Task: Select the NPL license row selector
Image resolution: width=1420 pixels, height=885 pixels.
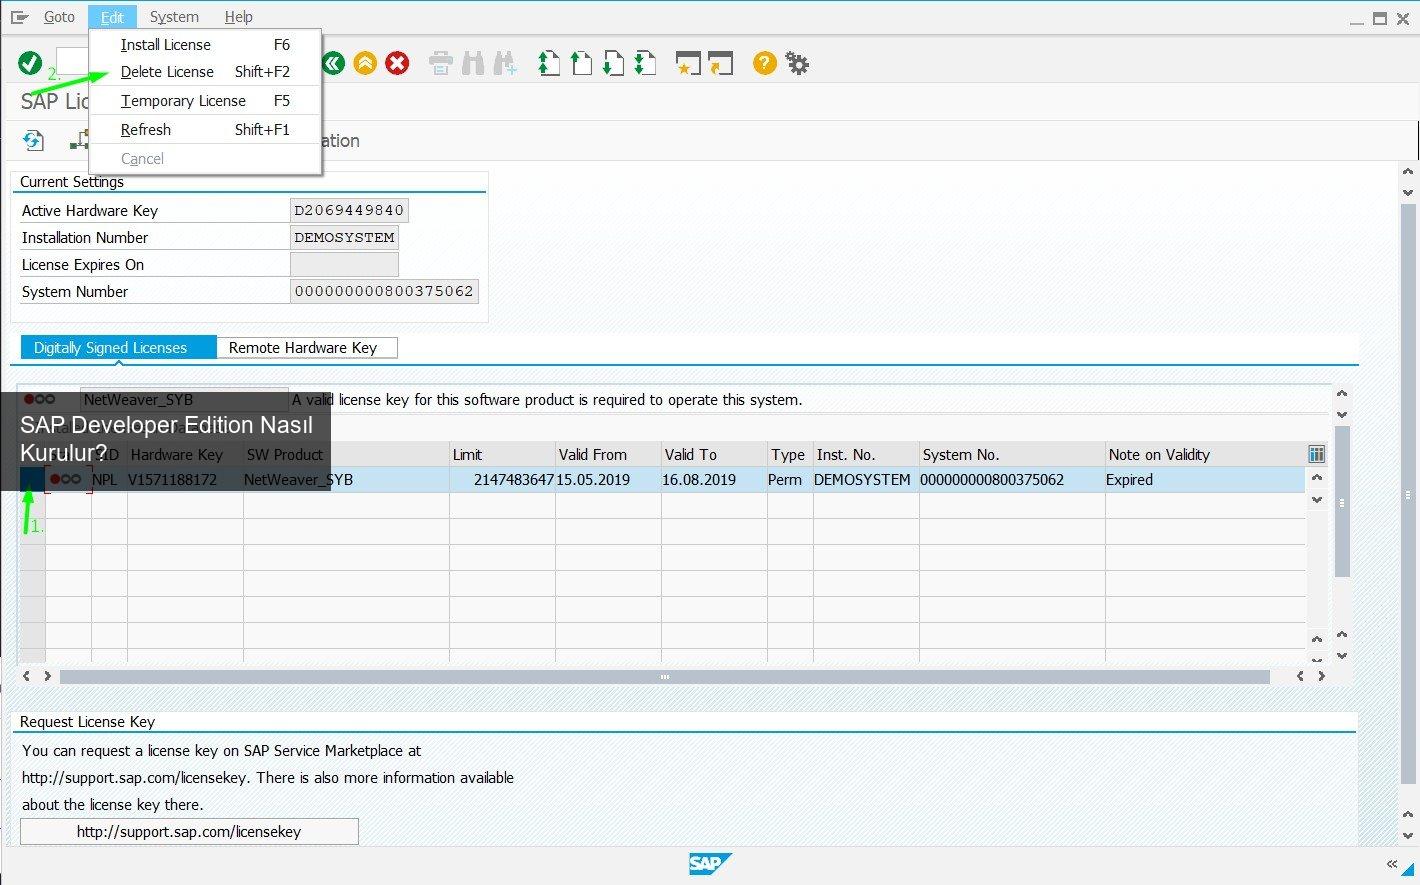Action: point(32,480)
